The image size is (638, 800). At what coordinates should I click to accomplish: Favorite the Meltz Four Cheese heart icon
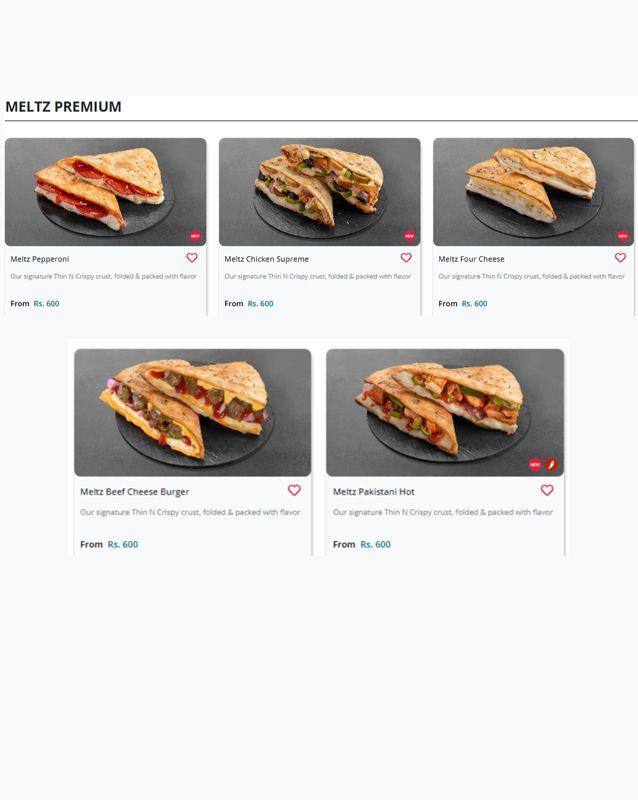620,258
